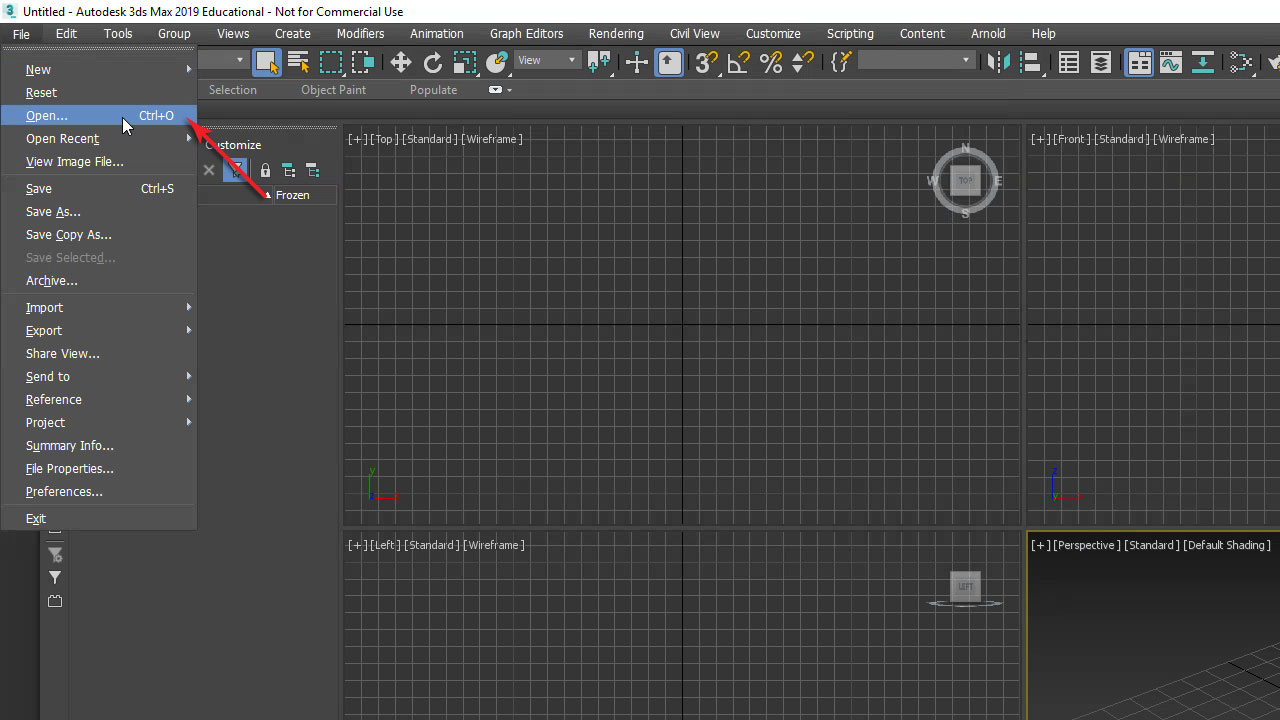Select the Move tool in toolbar
The width and height of the screenshot is (1280, 720).
click(x=401, y=63)
